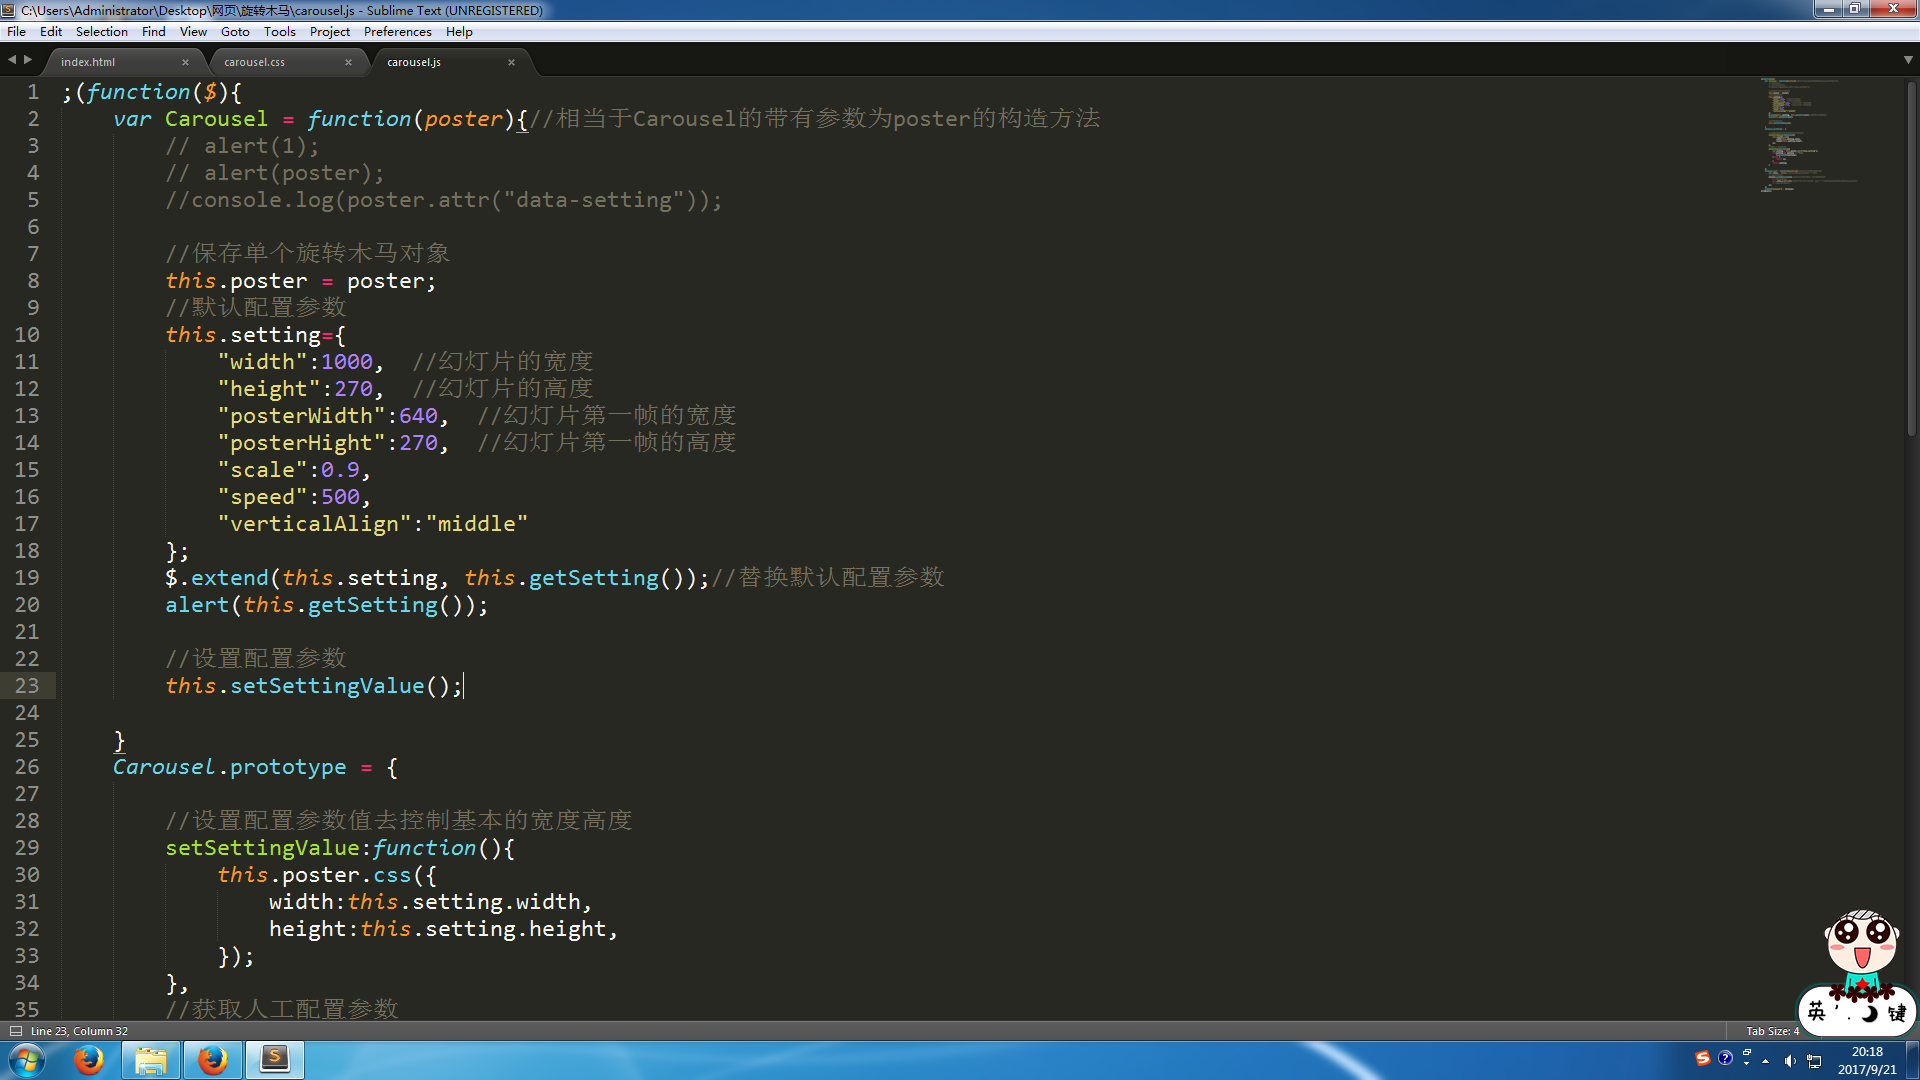Toggle the Sogou moon half-width icon
The image size is (1920, 1080).
[x=1869, y=1014]
